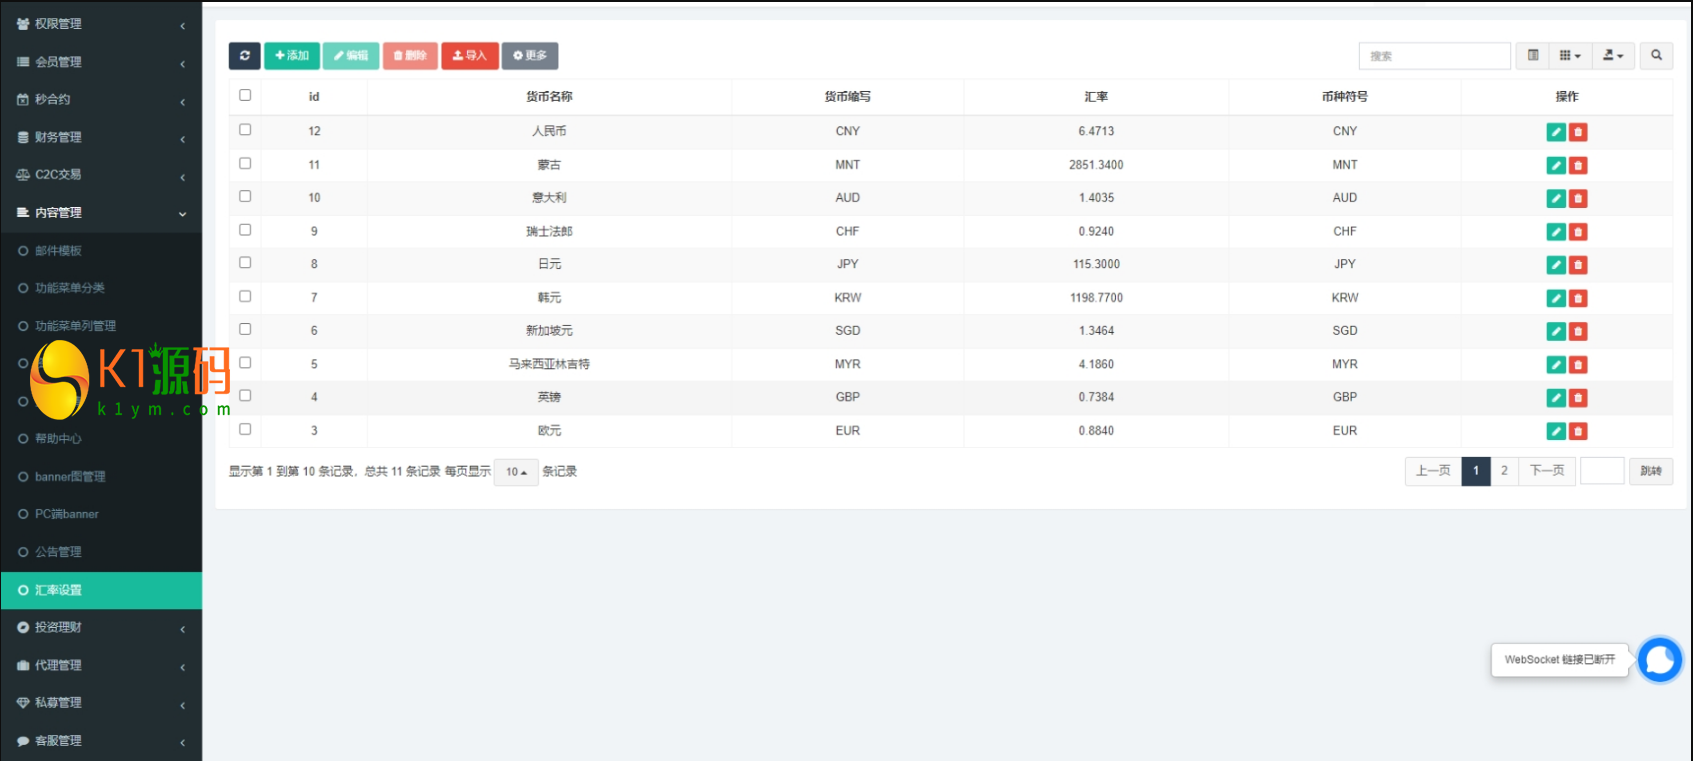Click the edit icon for 人民币 row
This screenshot has height=761, width=1693.
click(1556, 132)
